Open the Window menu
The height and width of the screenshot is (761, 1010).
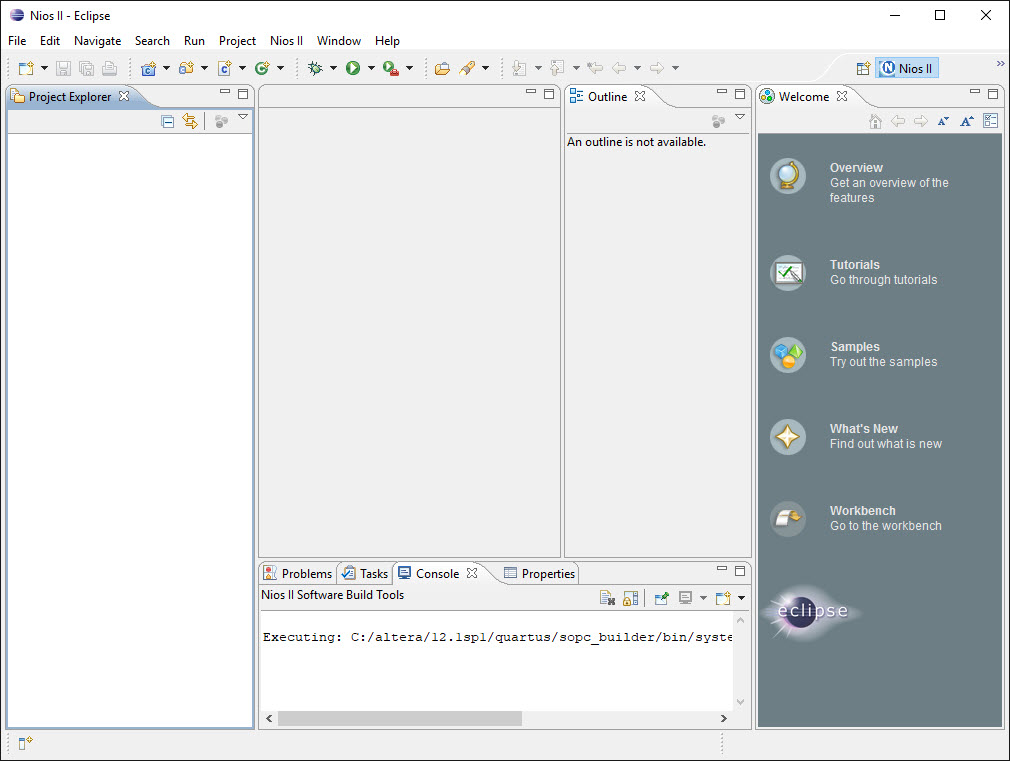pyautogui.click(x=339, y=41)
